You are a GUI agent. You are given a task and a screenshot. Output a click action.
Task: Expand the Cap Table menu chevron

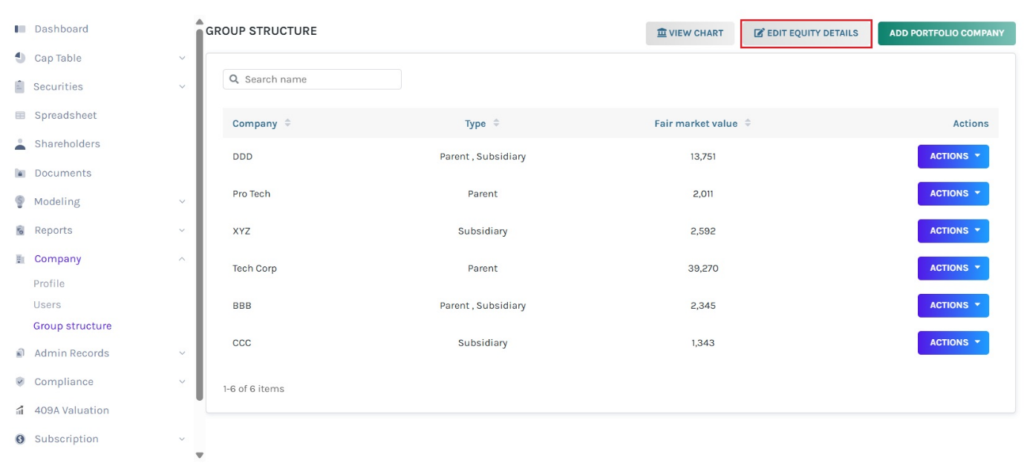182,58
